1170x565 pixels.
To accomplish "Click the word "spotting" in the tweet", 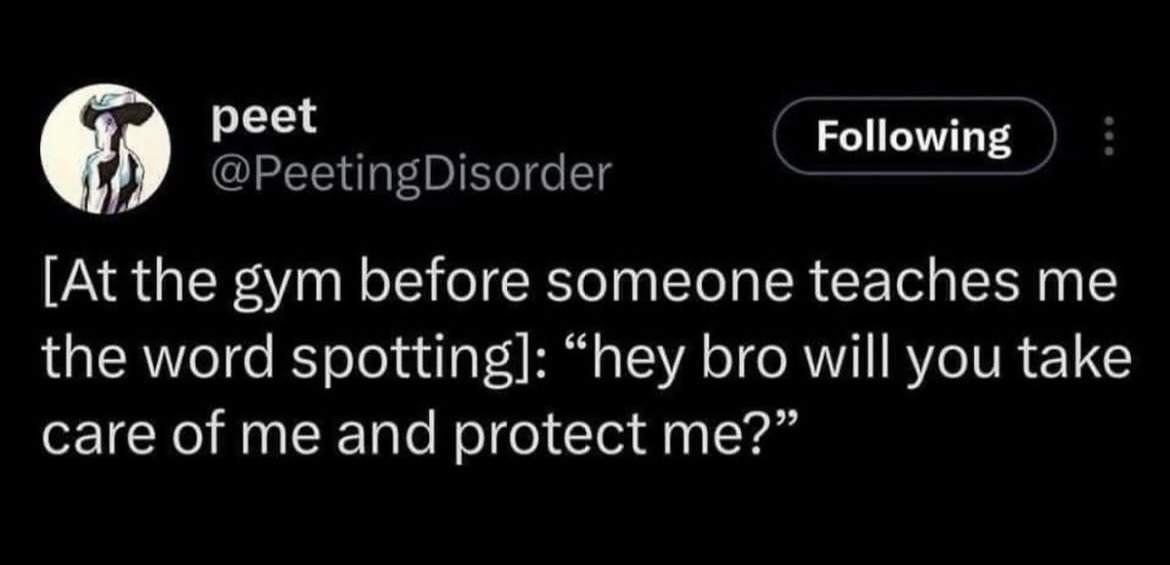I will [x=406, y=361].
